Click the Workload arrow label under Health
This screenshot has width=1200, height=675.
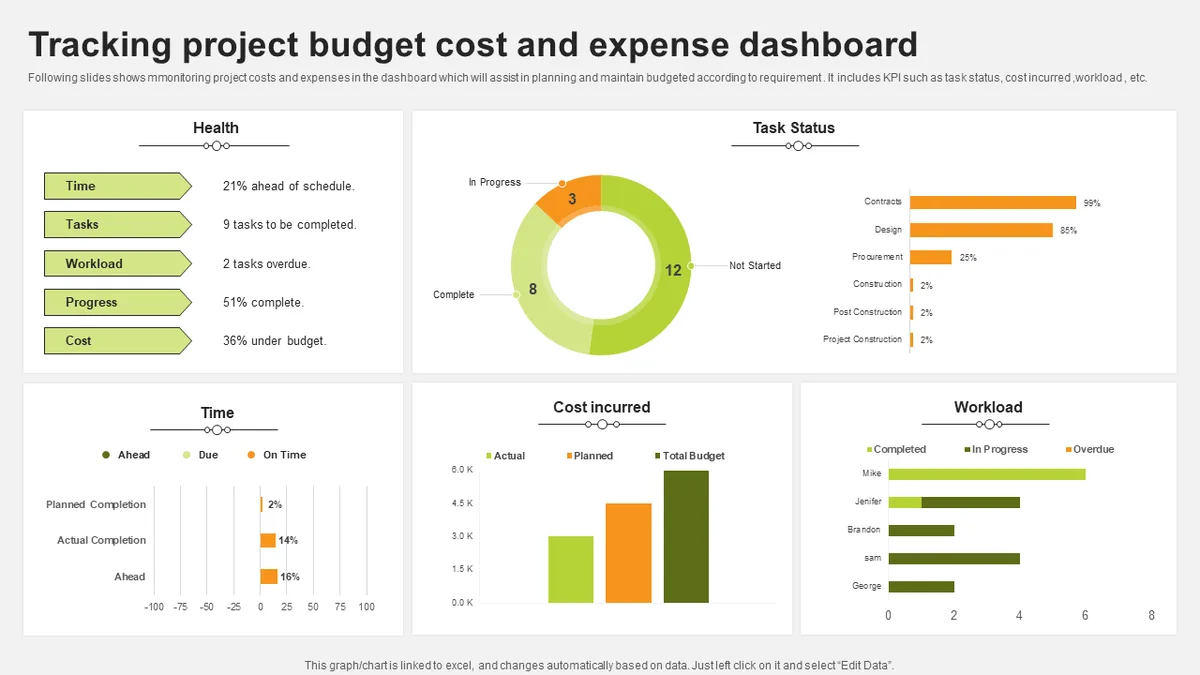coord(117,263)
